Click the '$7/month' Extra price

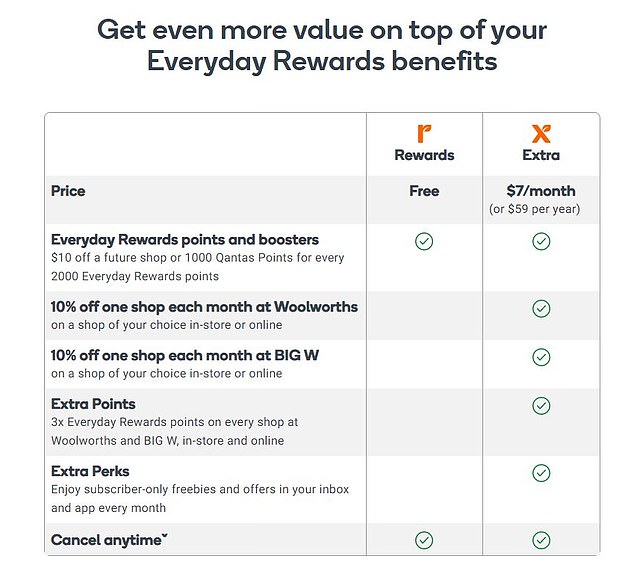pos(541,191)
